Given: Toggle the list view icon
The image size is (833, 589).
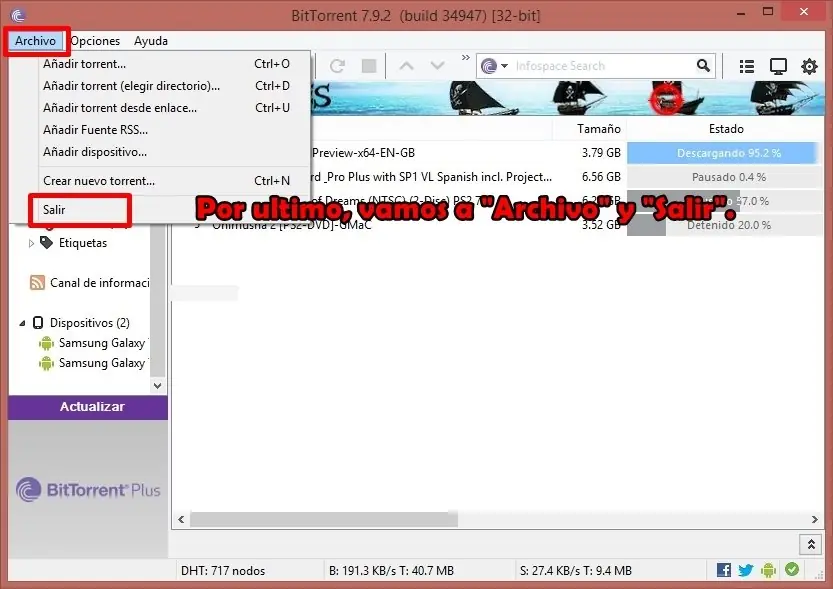Looking at the screenshot, I should (x=746, y=66).
